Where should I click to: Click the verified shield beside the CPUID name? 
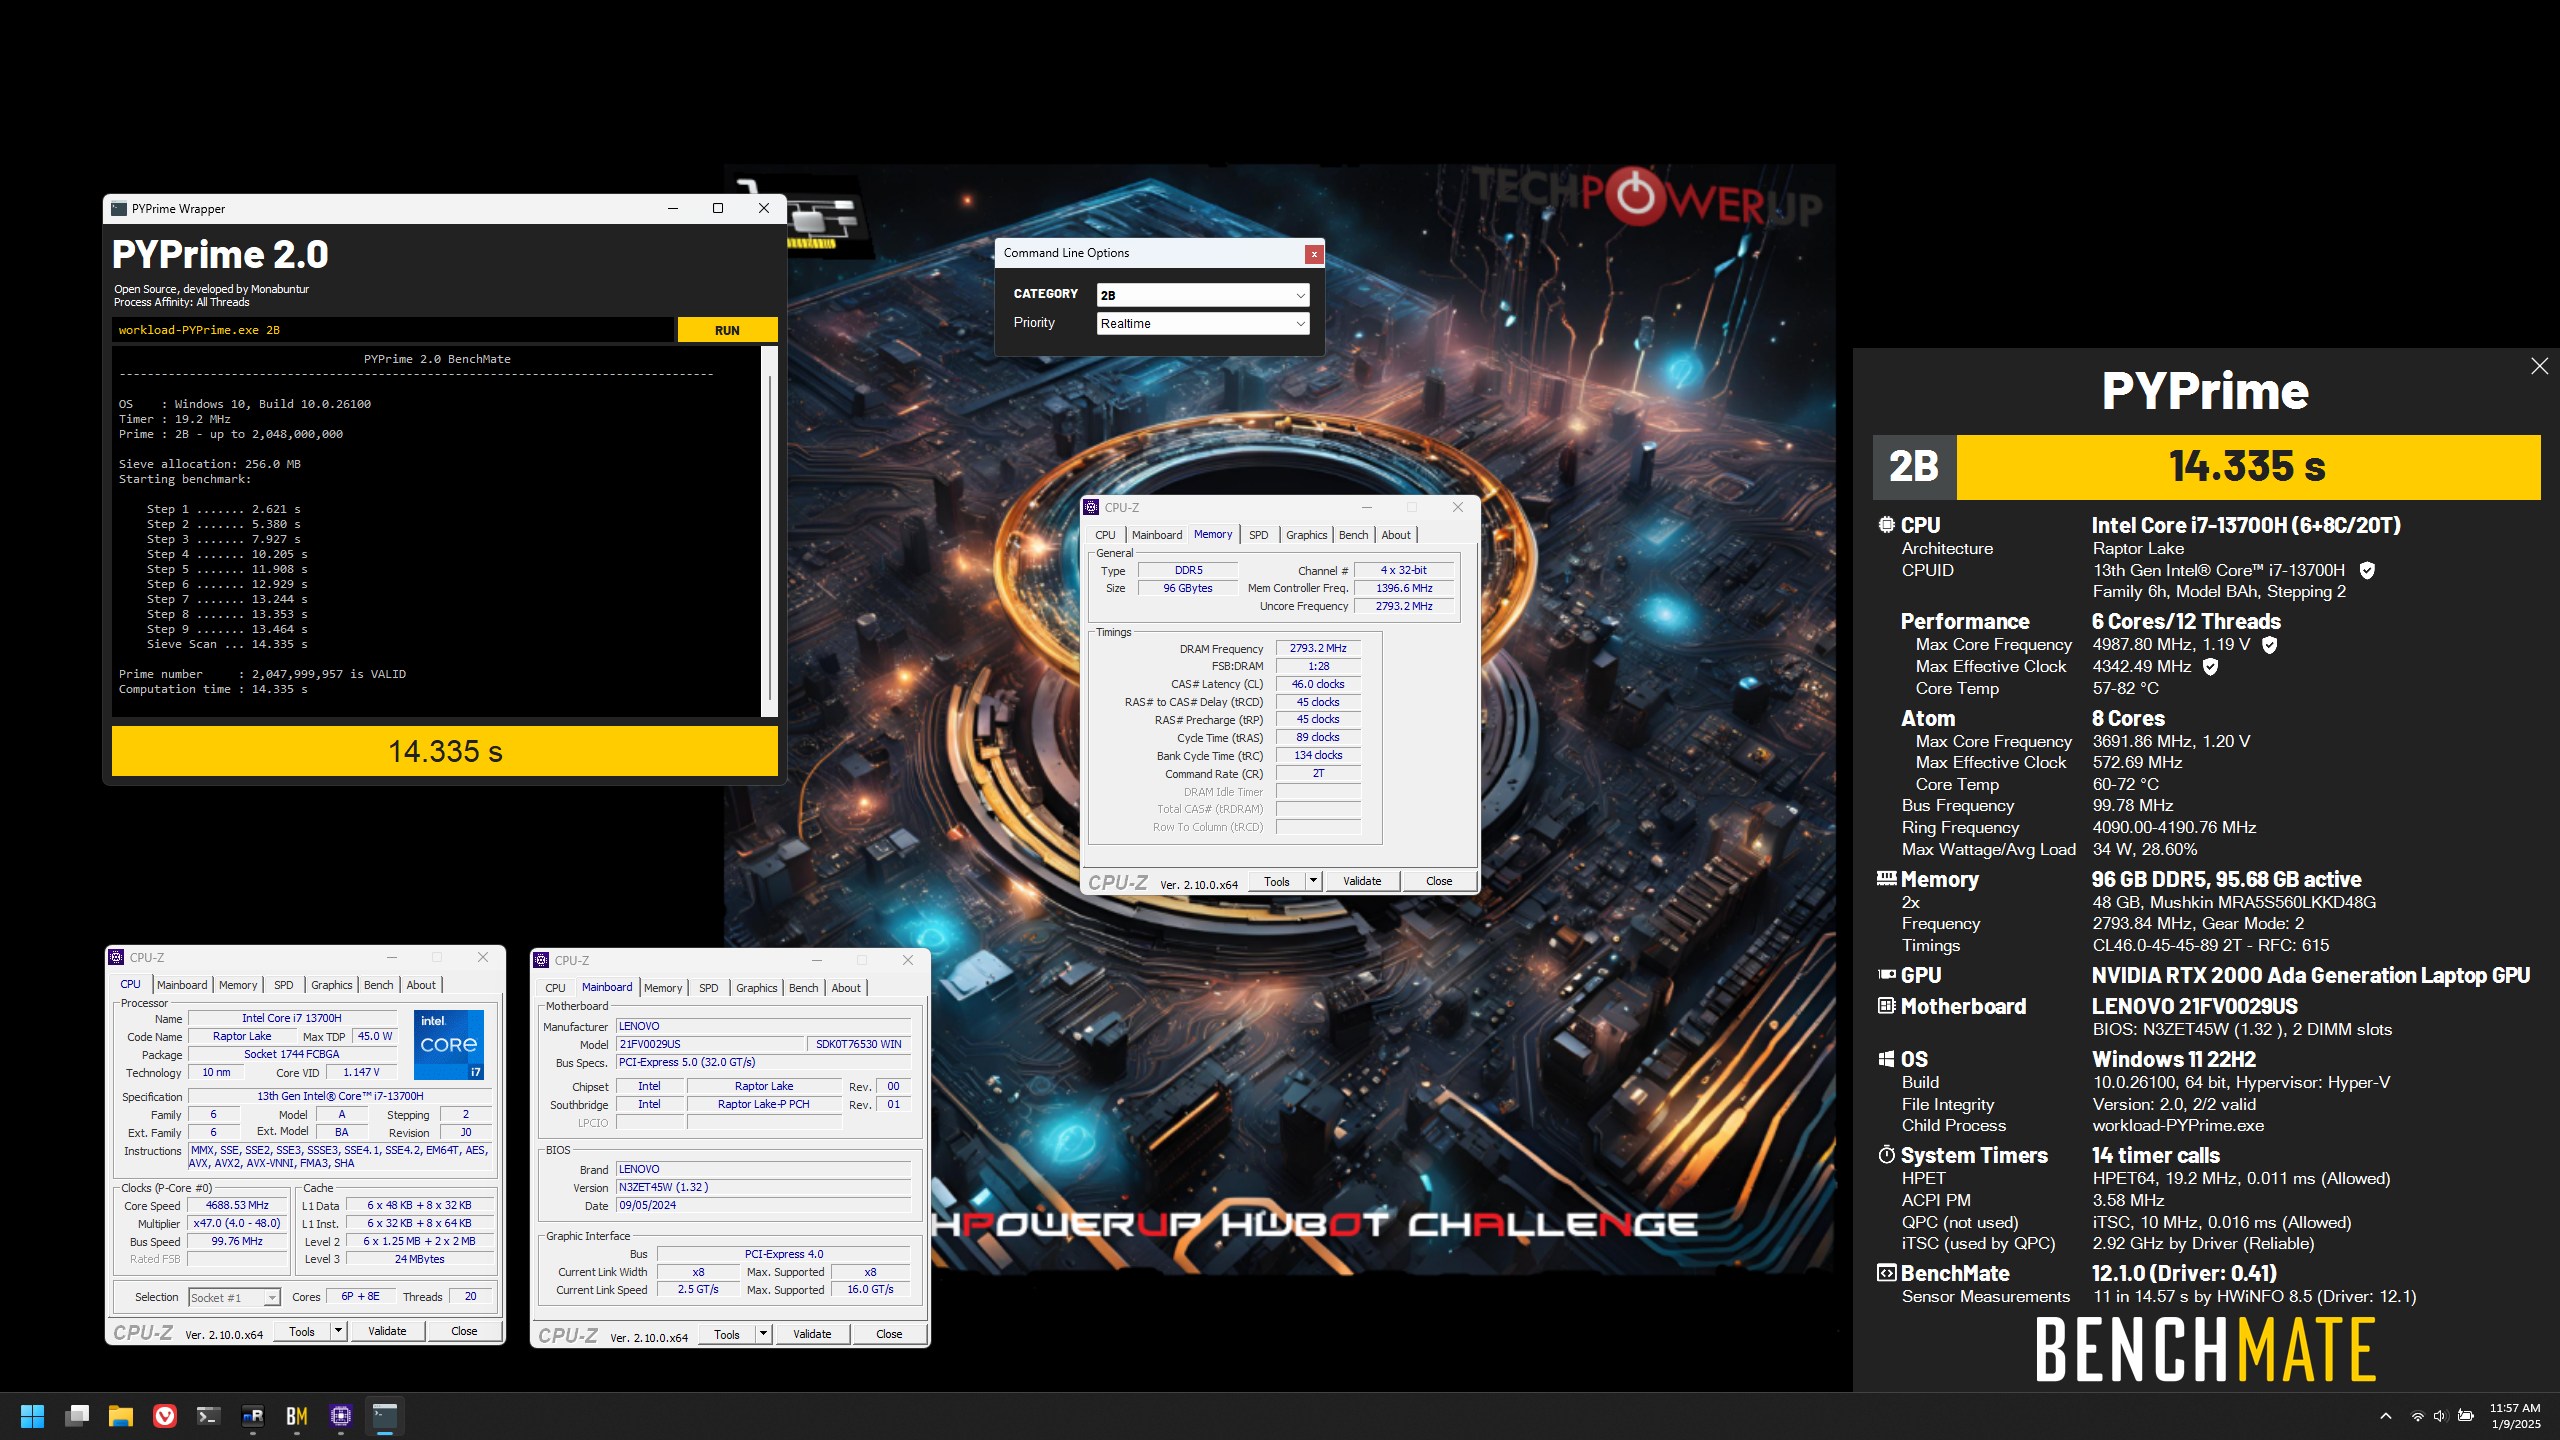coord(2367,570)
